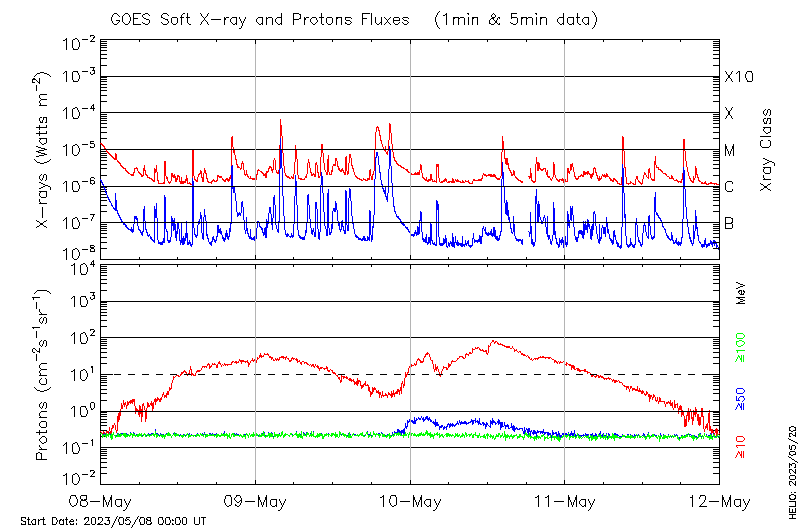Click the Xray Class axis label

coord(767,150)
